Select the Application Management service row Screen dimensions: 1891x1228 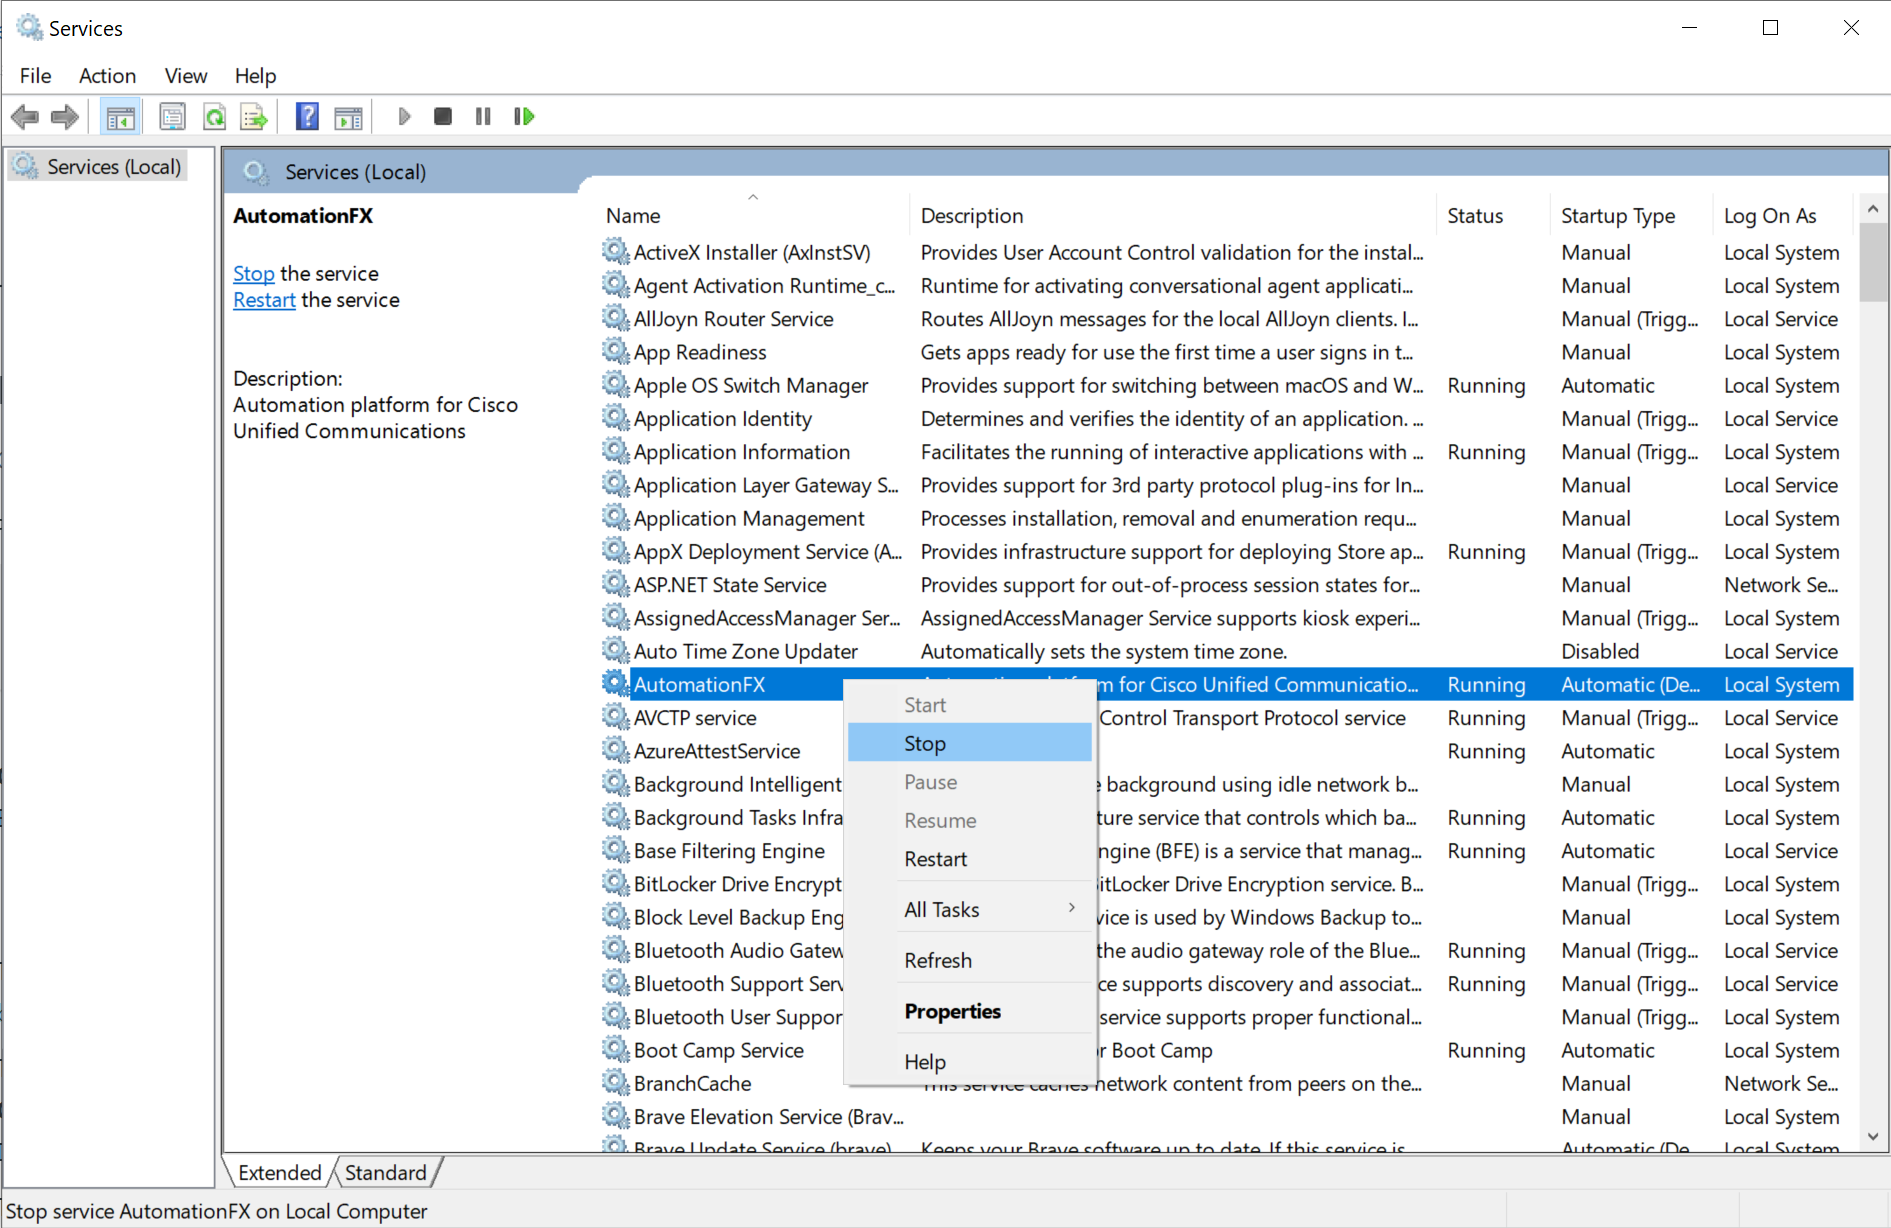click(1226, 518)
